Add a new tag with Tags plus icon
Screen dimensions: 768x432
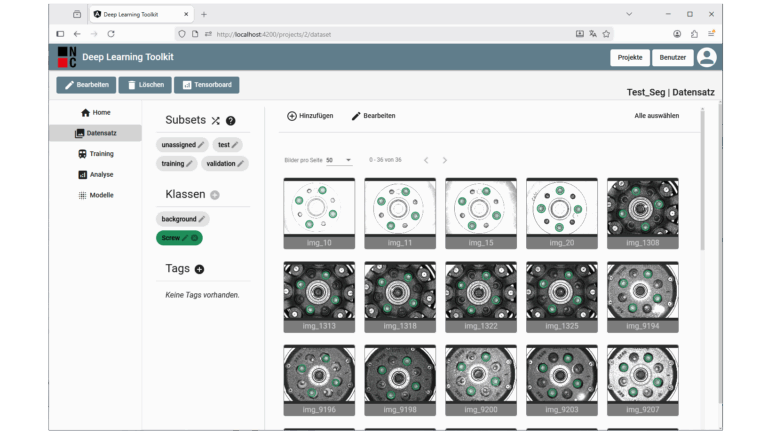(x=199, y=269)
